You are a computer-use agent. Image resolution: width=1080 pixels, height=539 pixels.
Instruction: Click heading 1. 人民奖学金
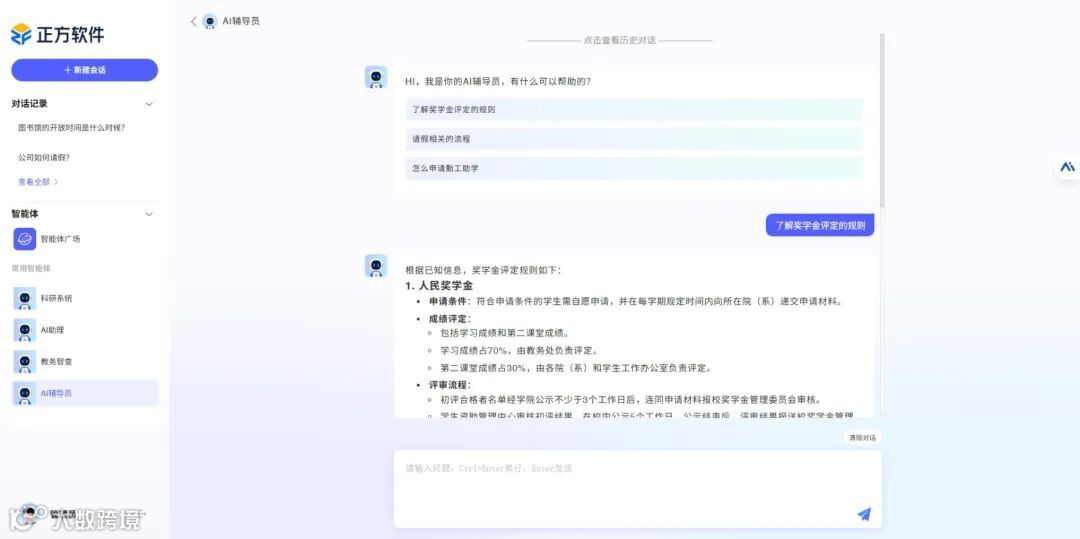tap(439, 286)
